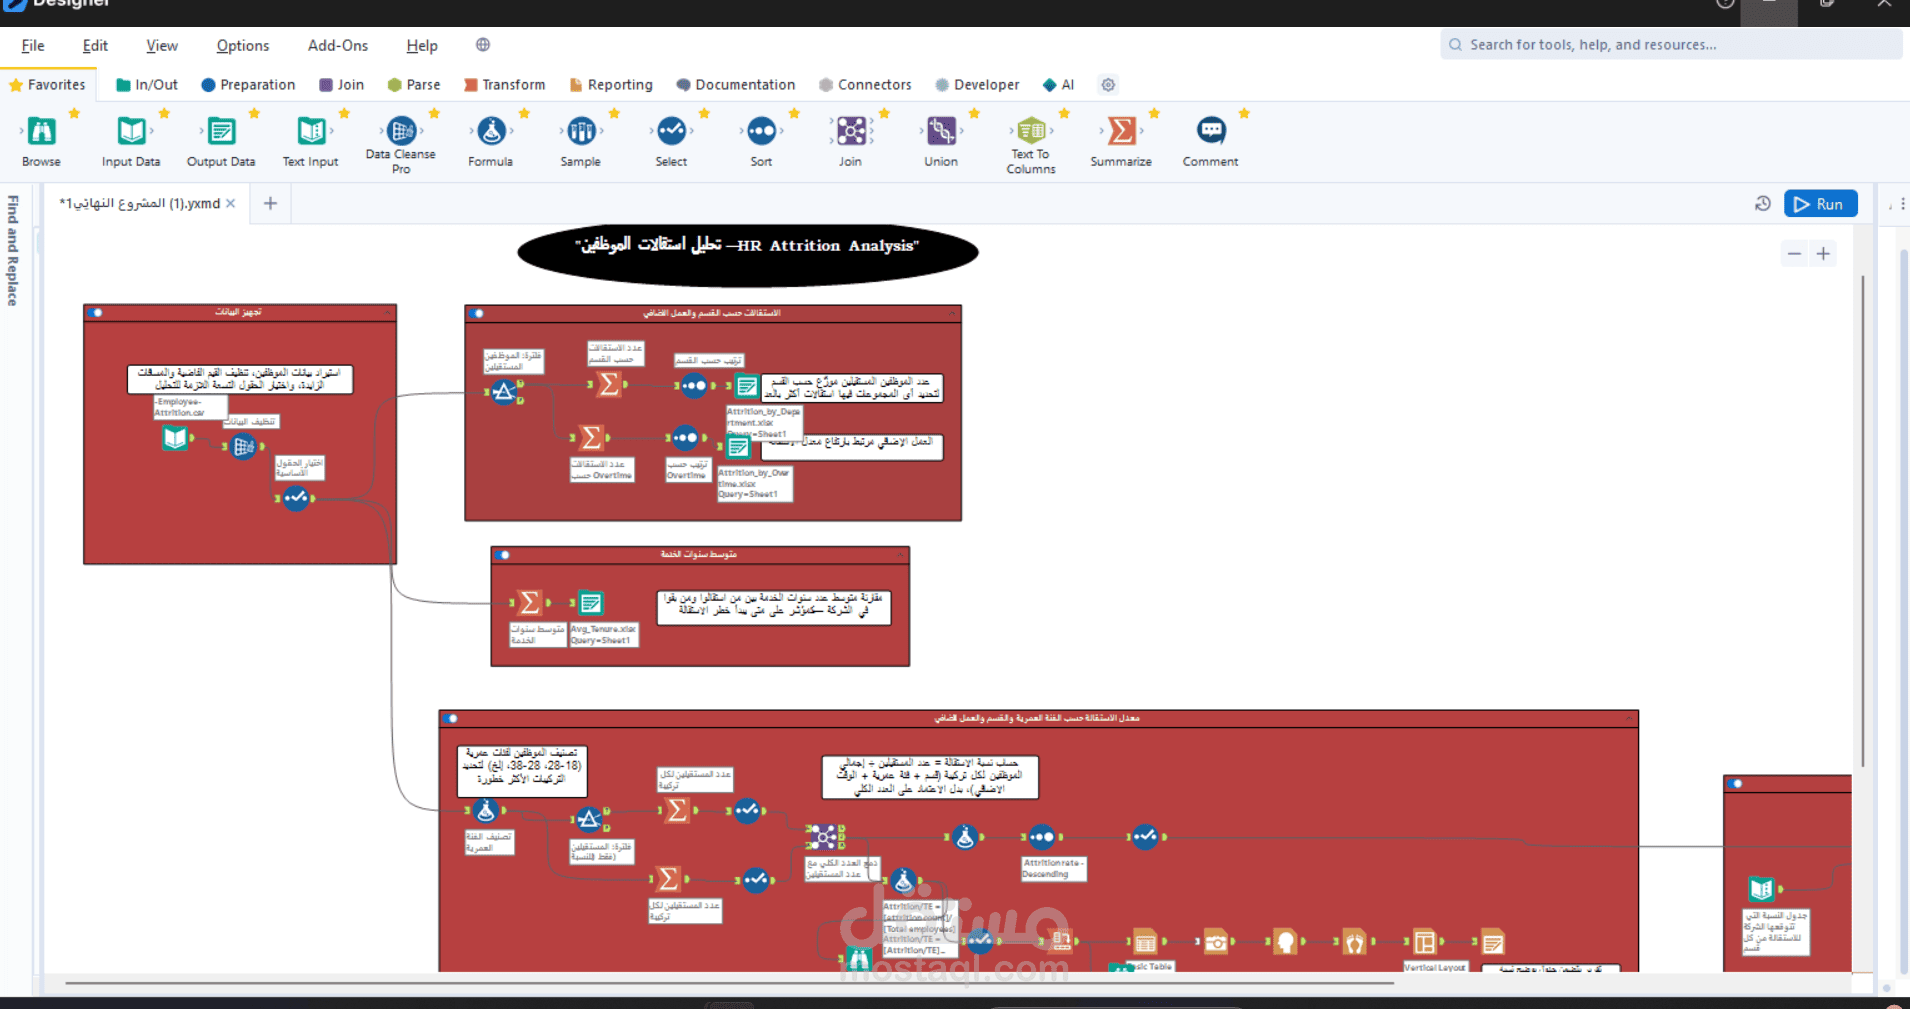Switch to the Preparation tool category
1910x1009 pixels.
[248, 85]
